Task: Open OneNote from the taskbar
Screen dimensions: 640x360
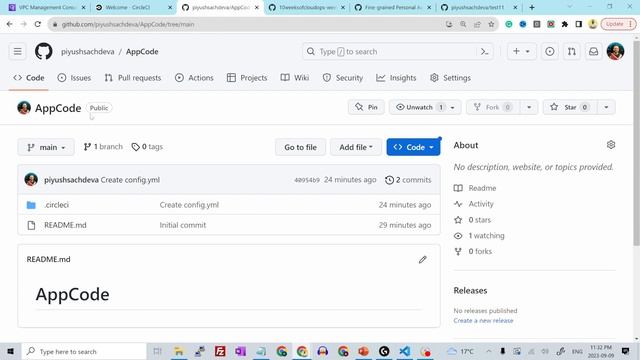Action: click(x=240, y=351)
